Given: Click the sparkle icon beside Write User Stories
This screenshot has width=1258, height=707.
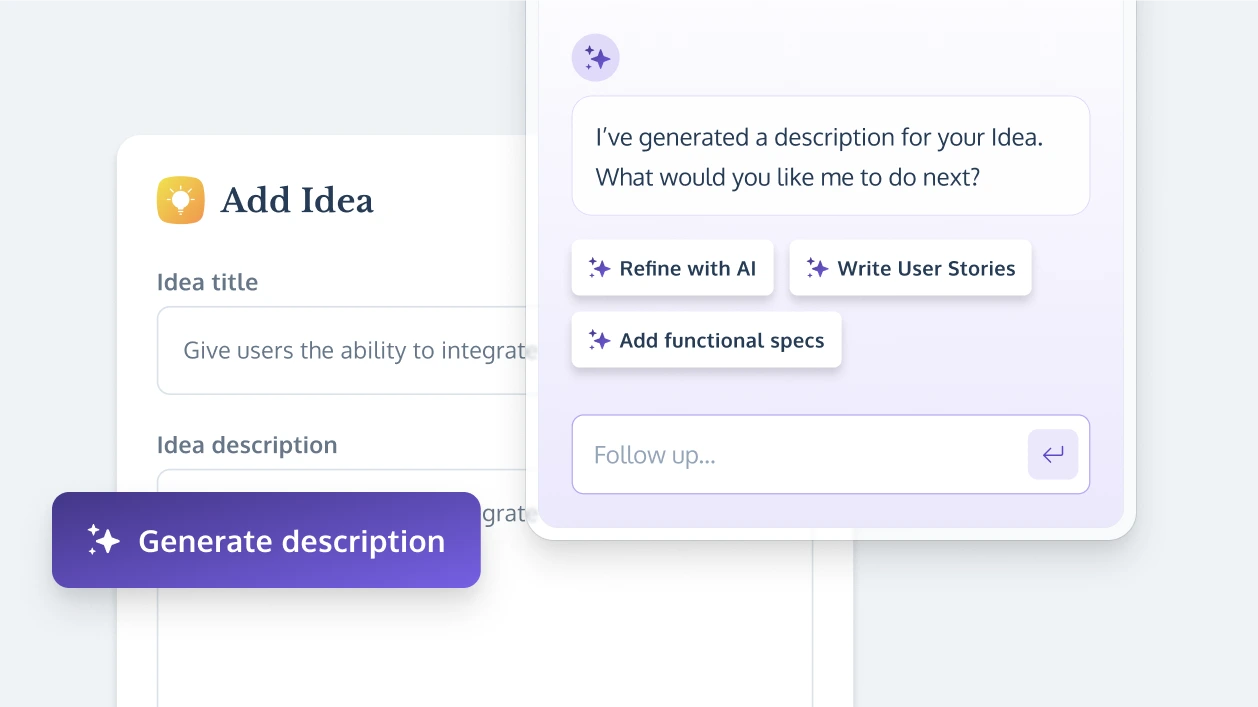Looking at the screenshot, I should coord(817,268).
